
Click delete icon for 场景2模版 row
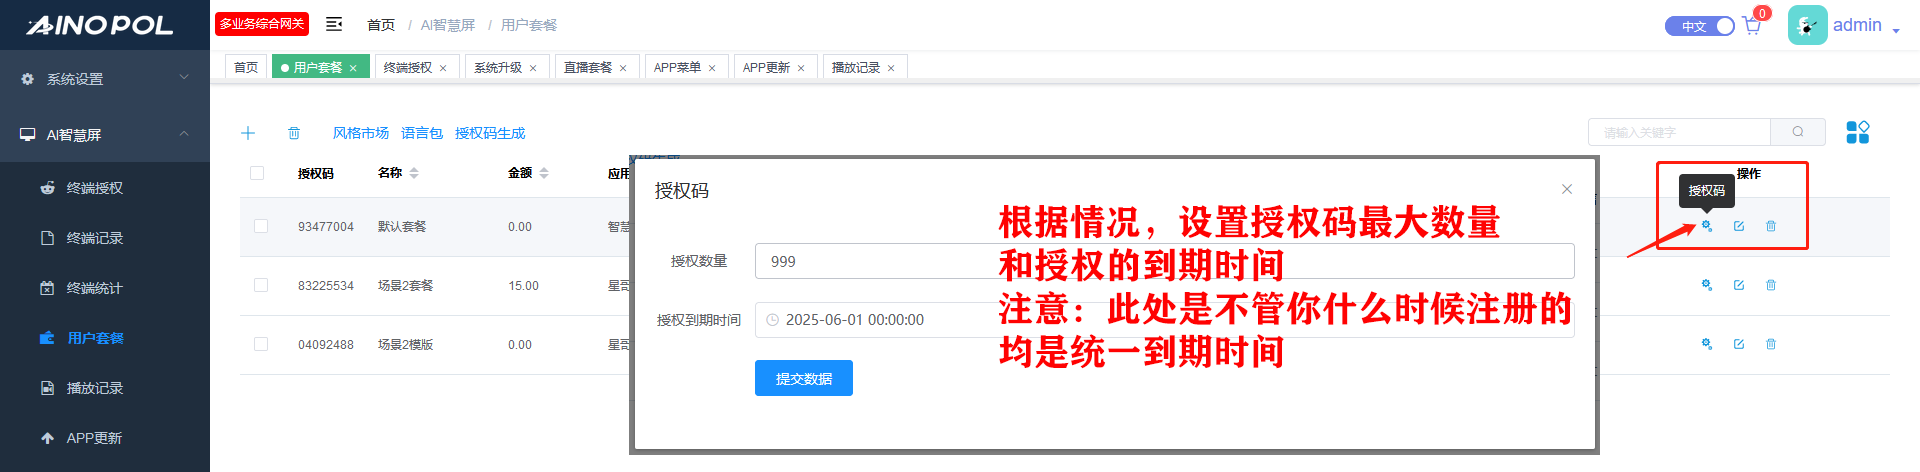coord(1770,344)
